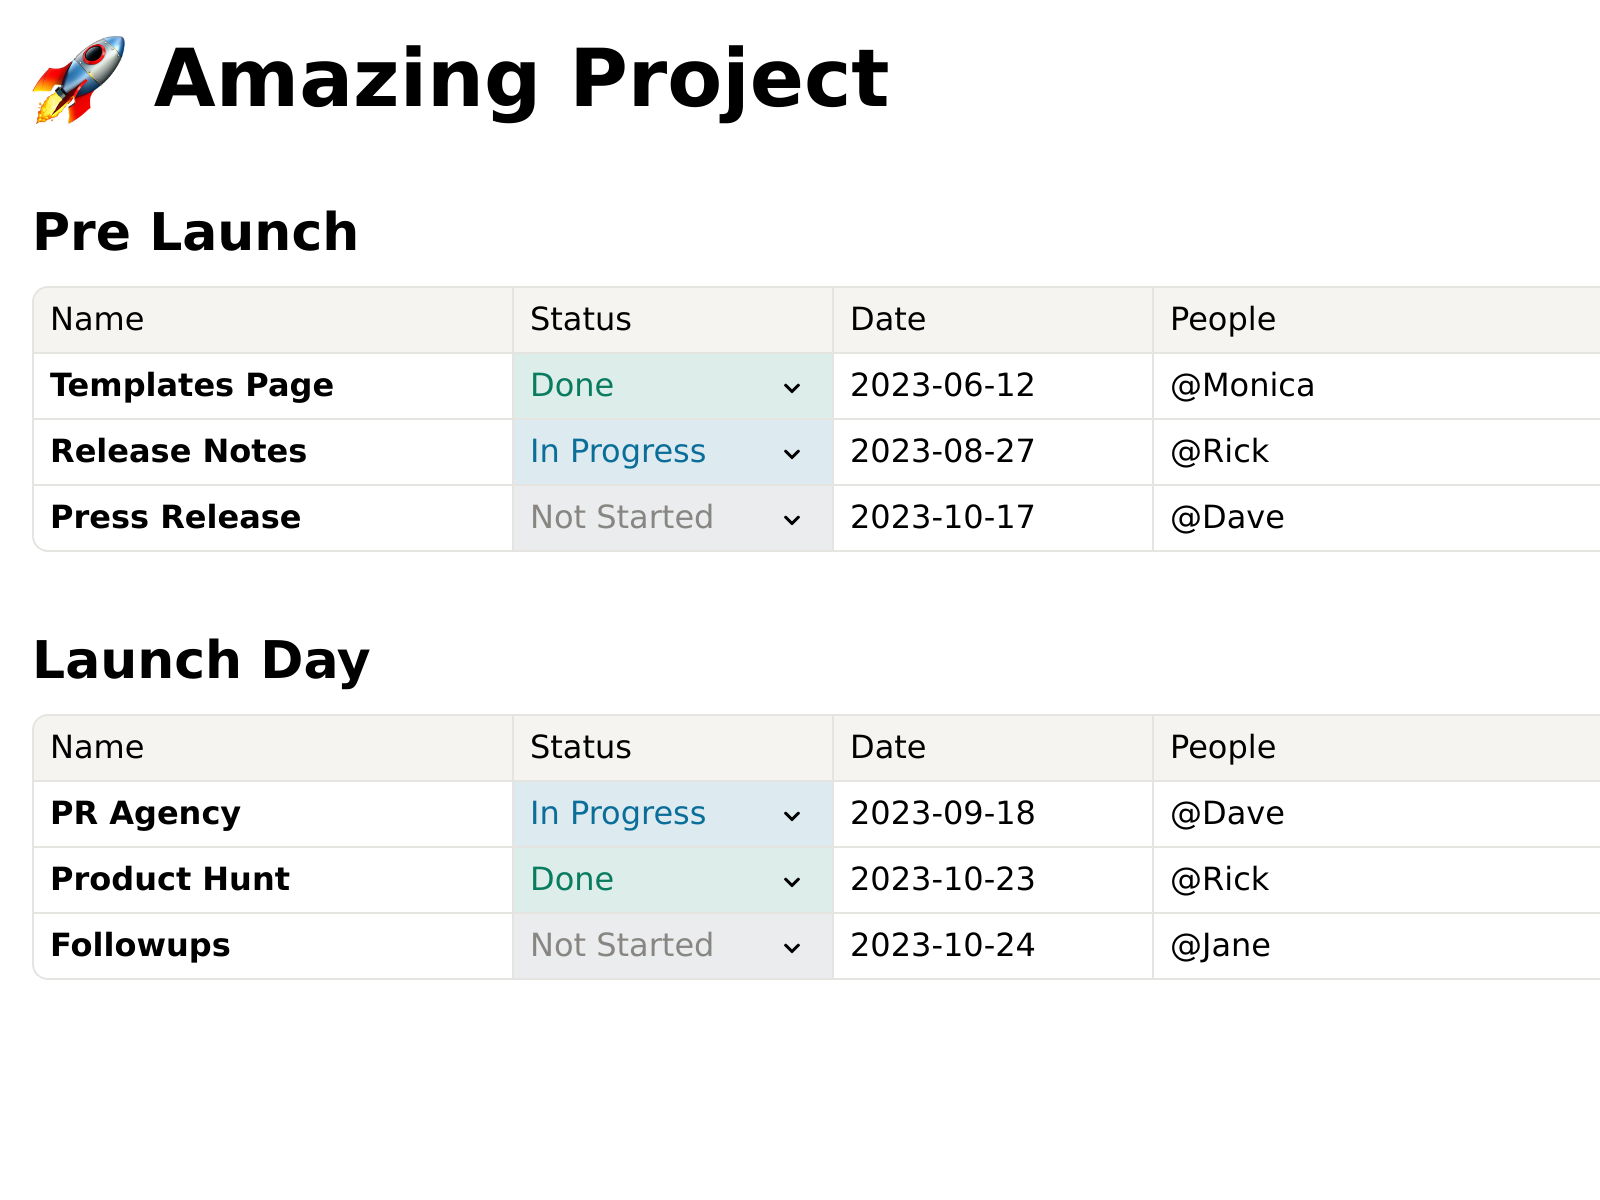Change the Press Release status dropdown
Viewport: 1600px width, 1200px height.
pyautogui.click(x=672, y=518)
